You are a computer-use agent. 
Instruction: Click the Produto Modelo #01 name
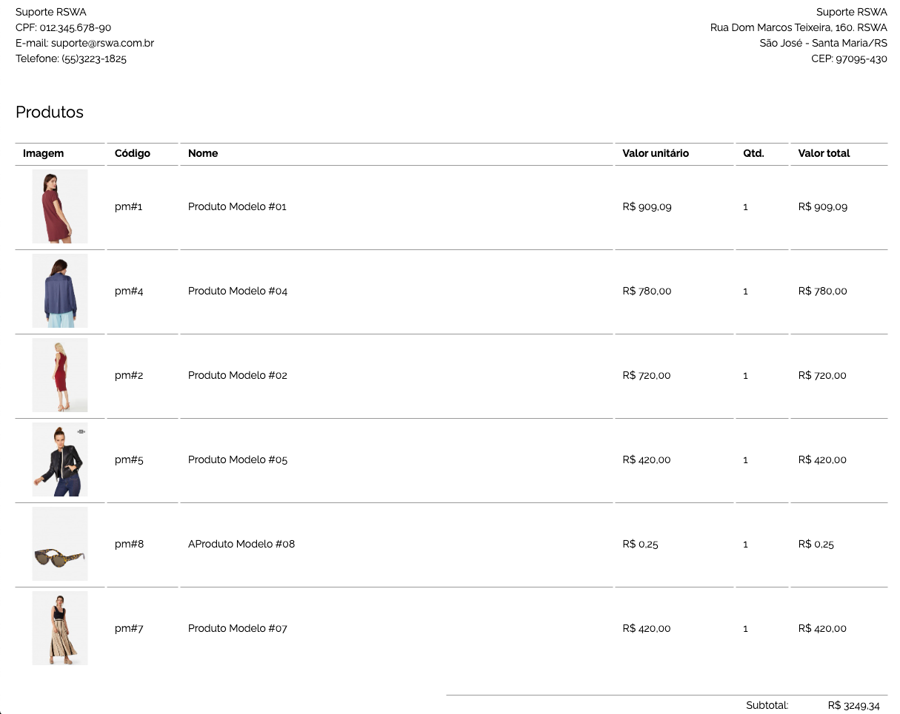click(237, 207)
